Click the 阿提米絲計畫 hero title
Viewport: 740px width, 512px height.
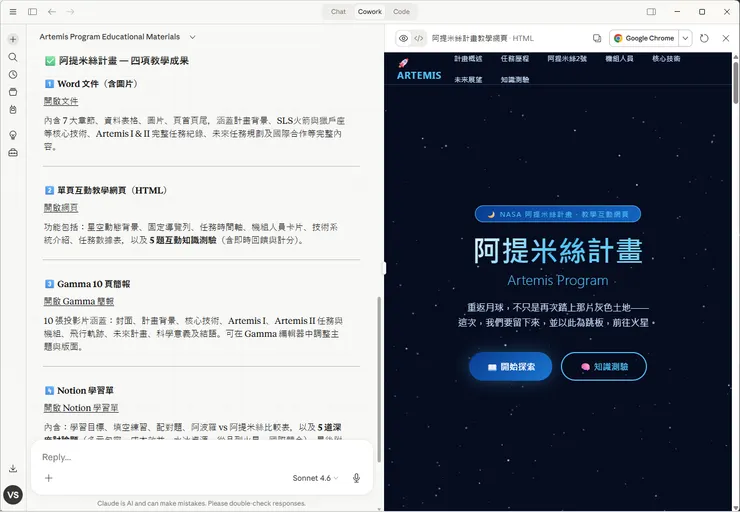tap(558, 250)
